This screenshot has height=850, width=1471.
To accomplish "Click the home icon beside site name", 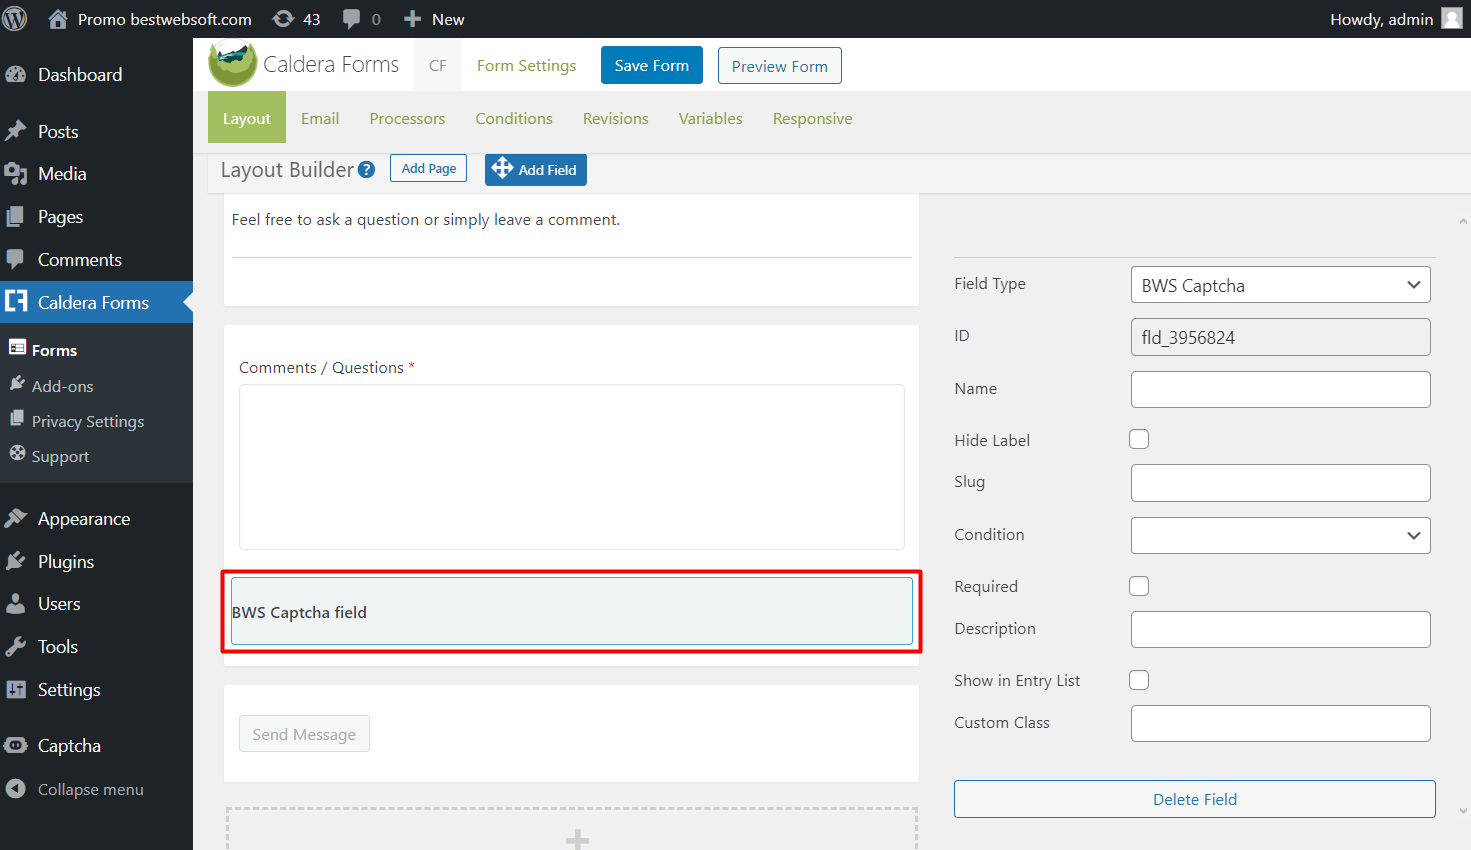I will [x=58, y=19].
